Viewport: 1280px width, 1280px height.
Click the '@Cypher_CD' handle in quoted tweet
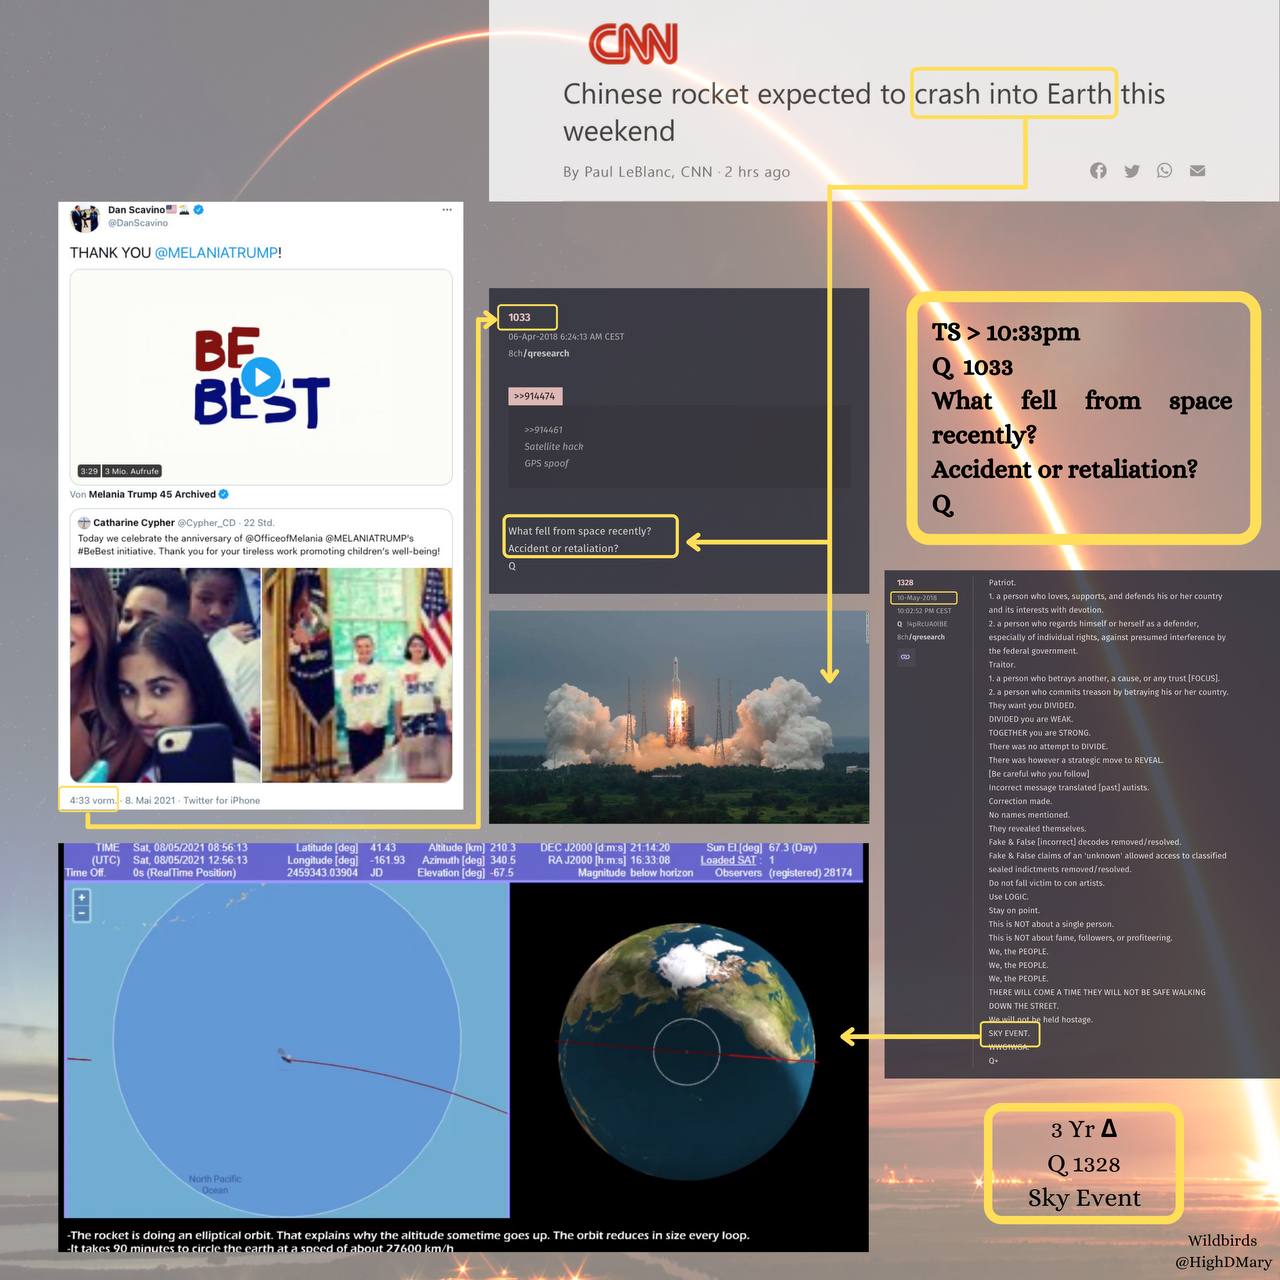(x=207, y=522)
